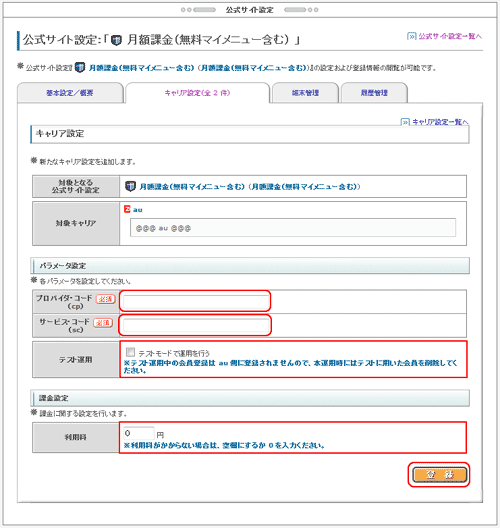500x528 pixels.
Task: Open the 端末管理 tab
Action: point(305,93)
